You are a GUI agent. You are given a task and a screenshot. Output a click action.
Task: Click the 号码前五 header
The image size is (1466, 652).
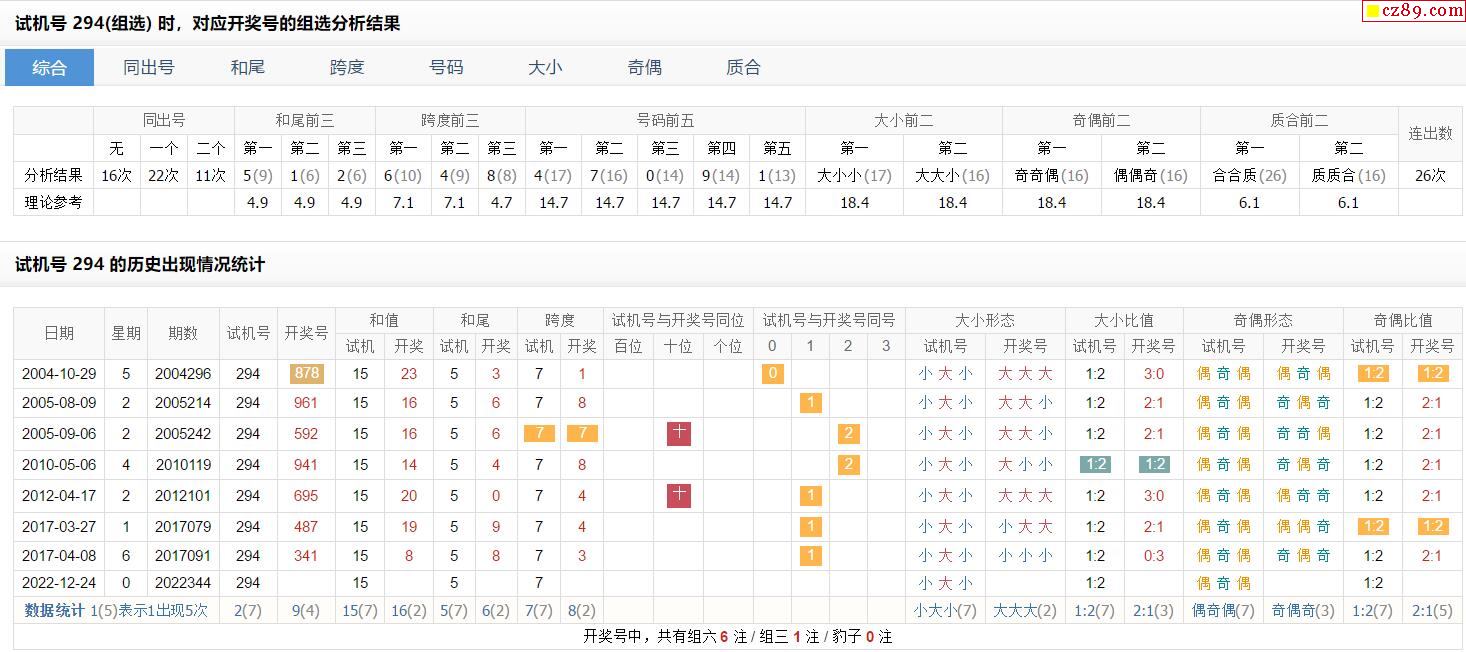(665, 120)
